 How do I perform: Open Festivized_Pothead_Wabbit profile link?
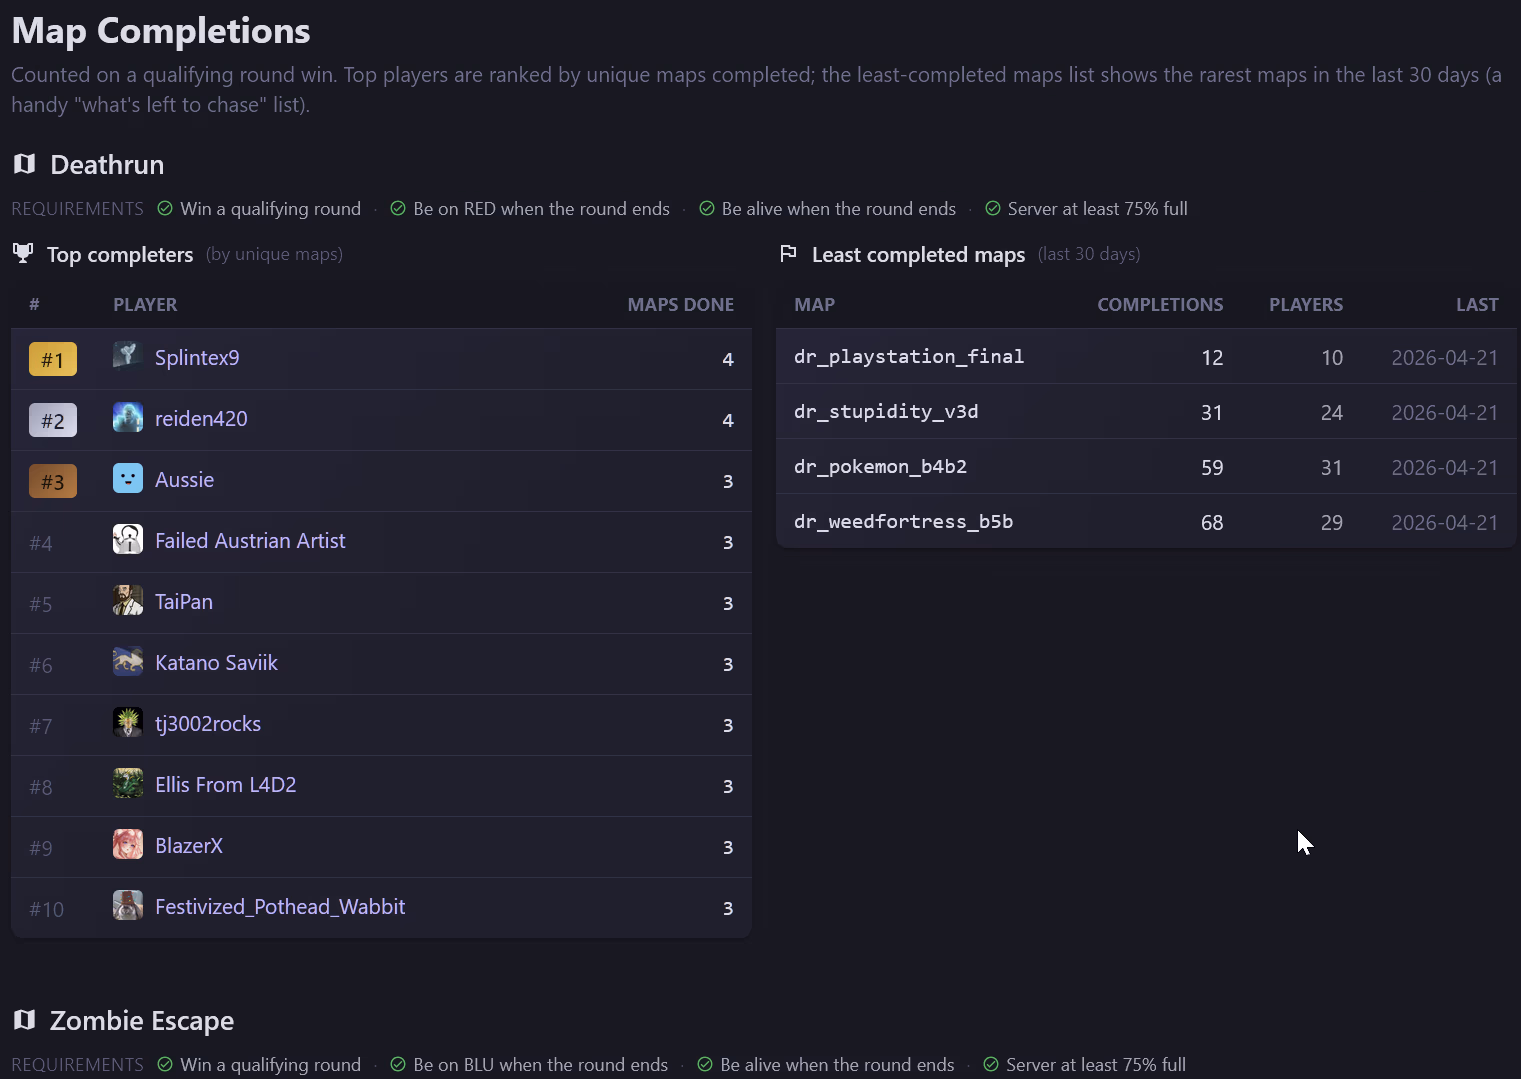click(280, 906)
